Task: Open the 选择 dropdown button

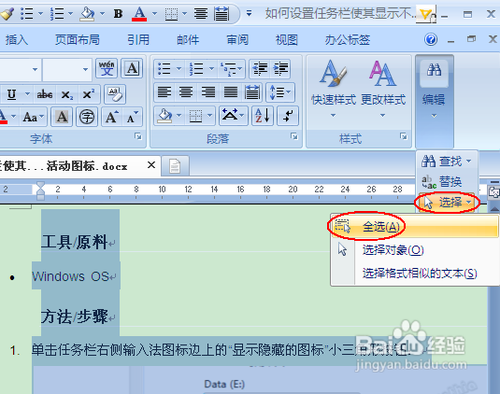Action: point(447,202)
